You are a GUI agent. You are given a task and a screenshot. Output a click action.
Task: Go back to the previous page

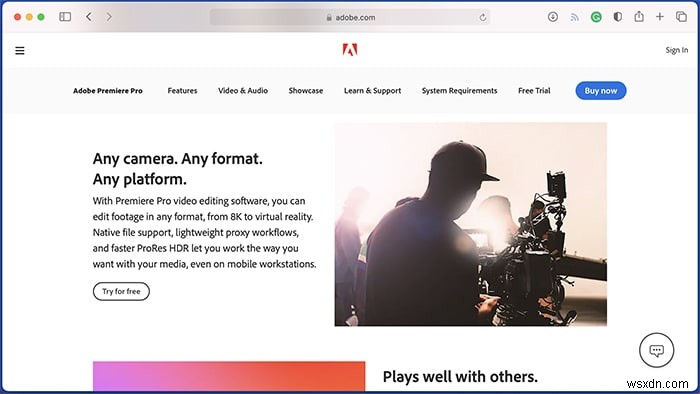pyautogui.click(x=89, y=17)
